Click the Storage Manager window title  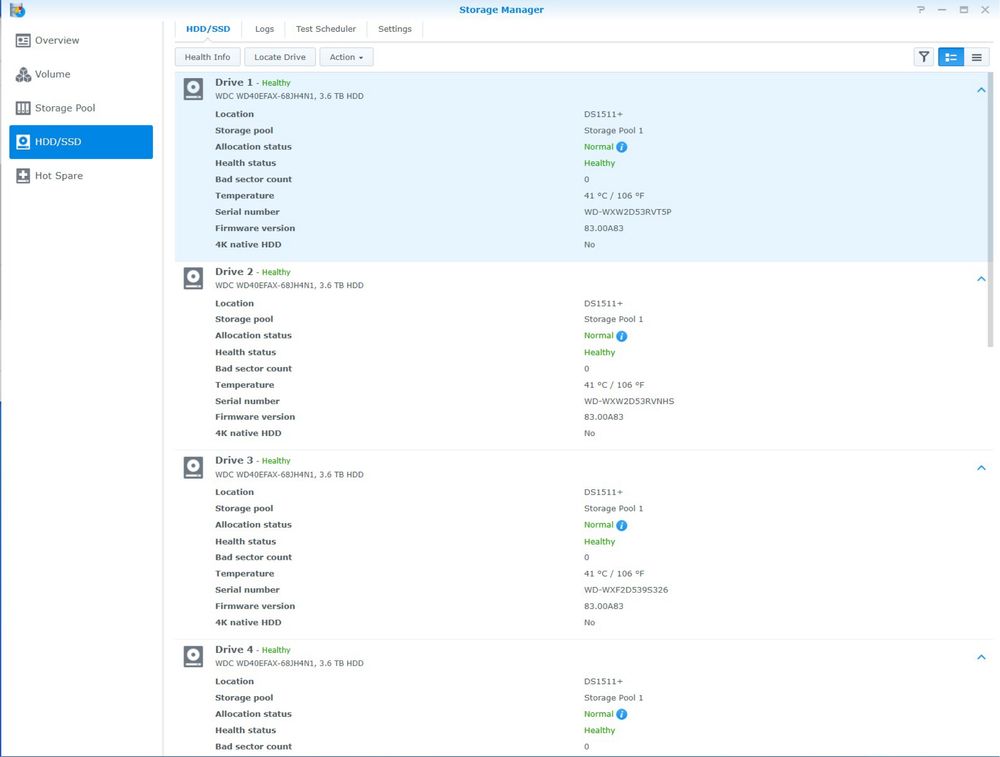501,10
